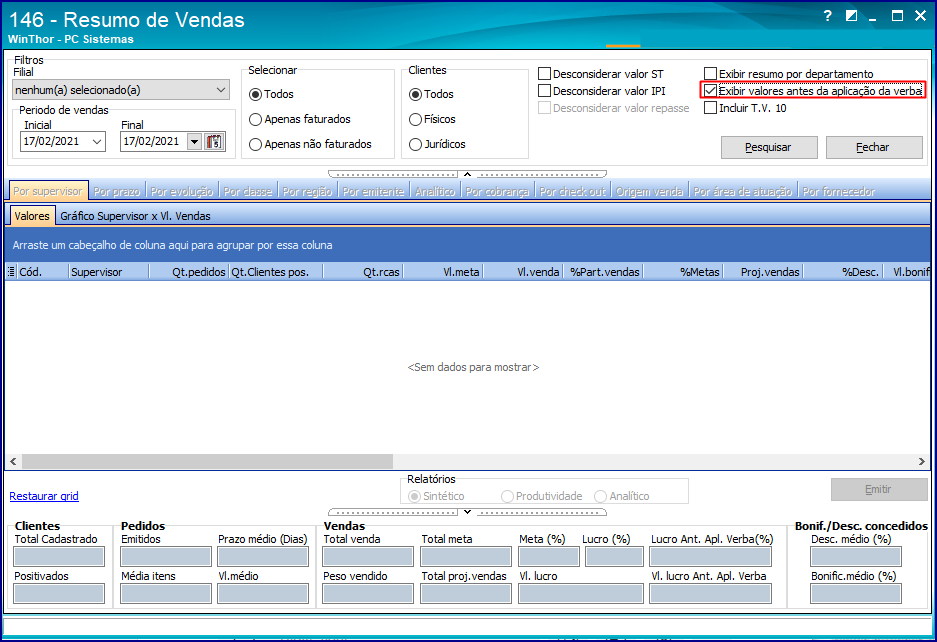Enable Desconsiderar valor IPI checkbox

(544, 91)
